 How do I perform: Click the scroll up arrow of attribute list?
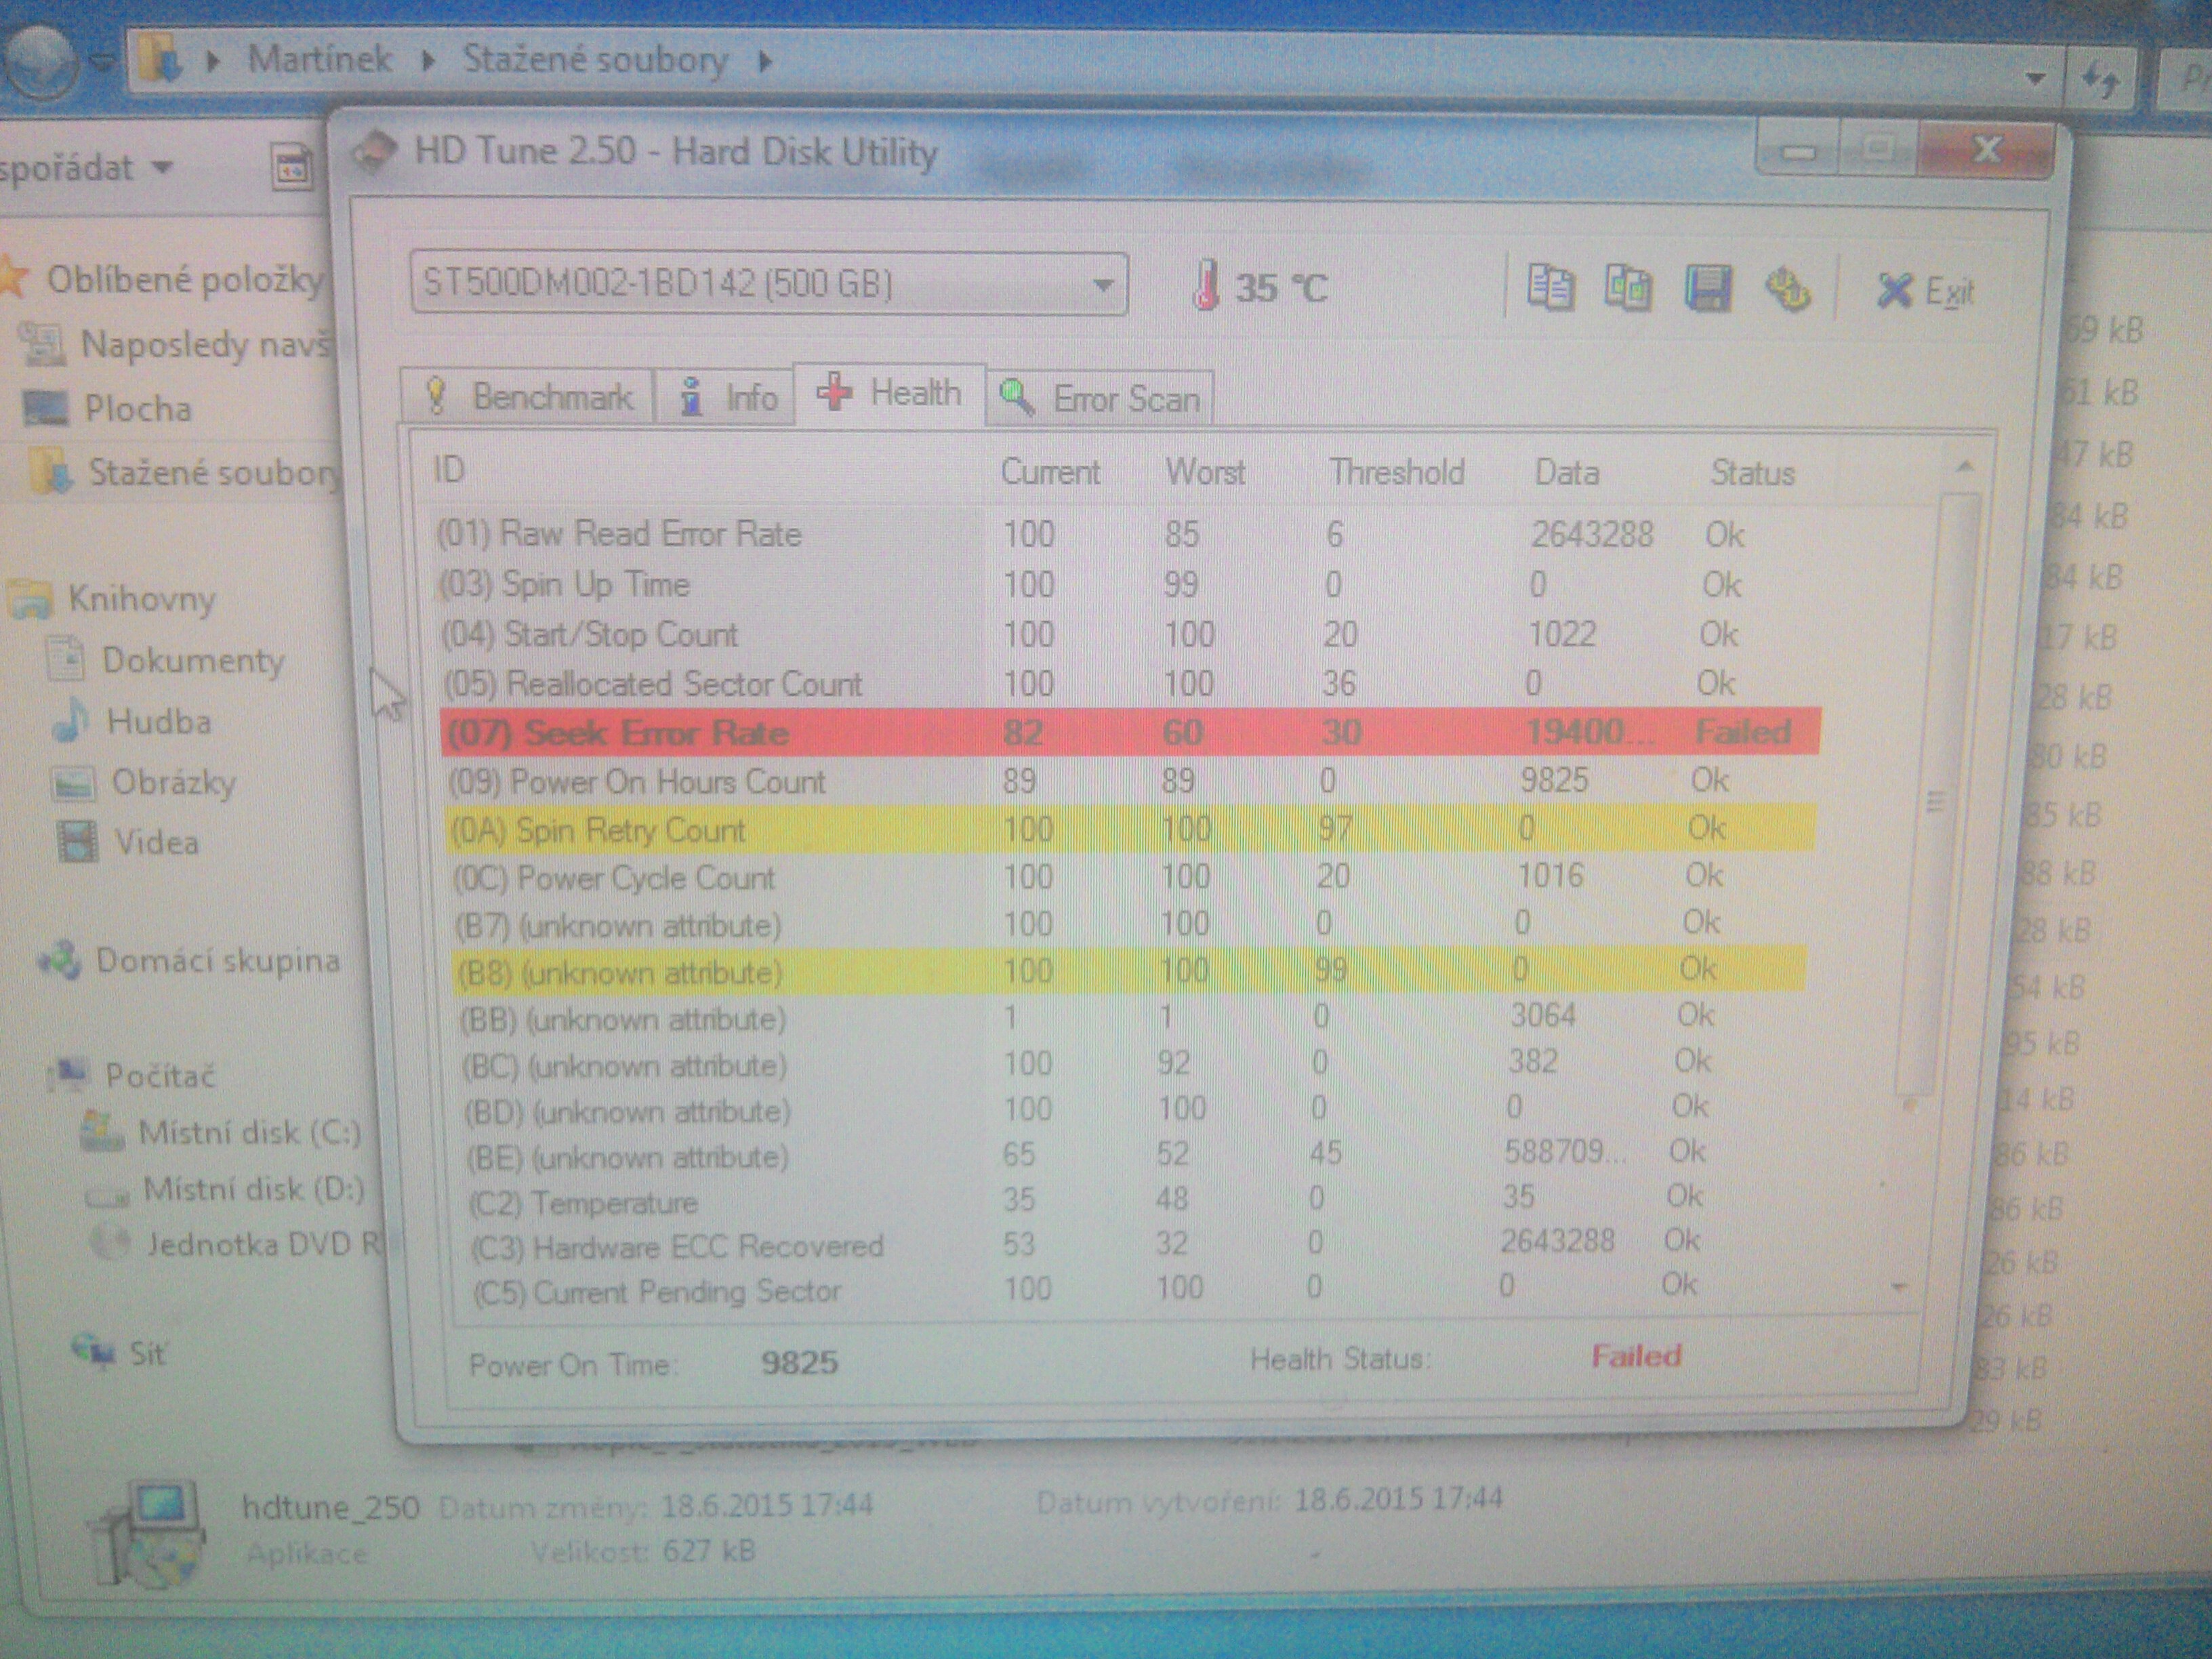point(1965,466)
